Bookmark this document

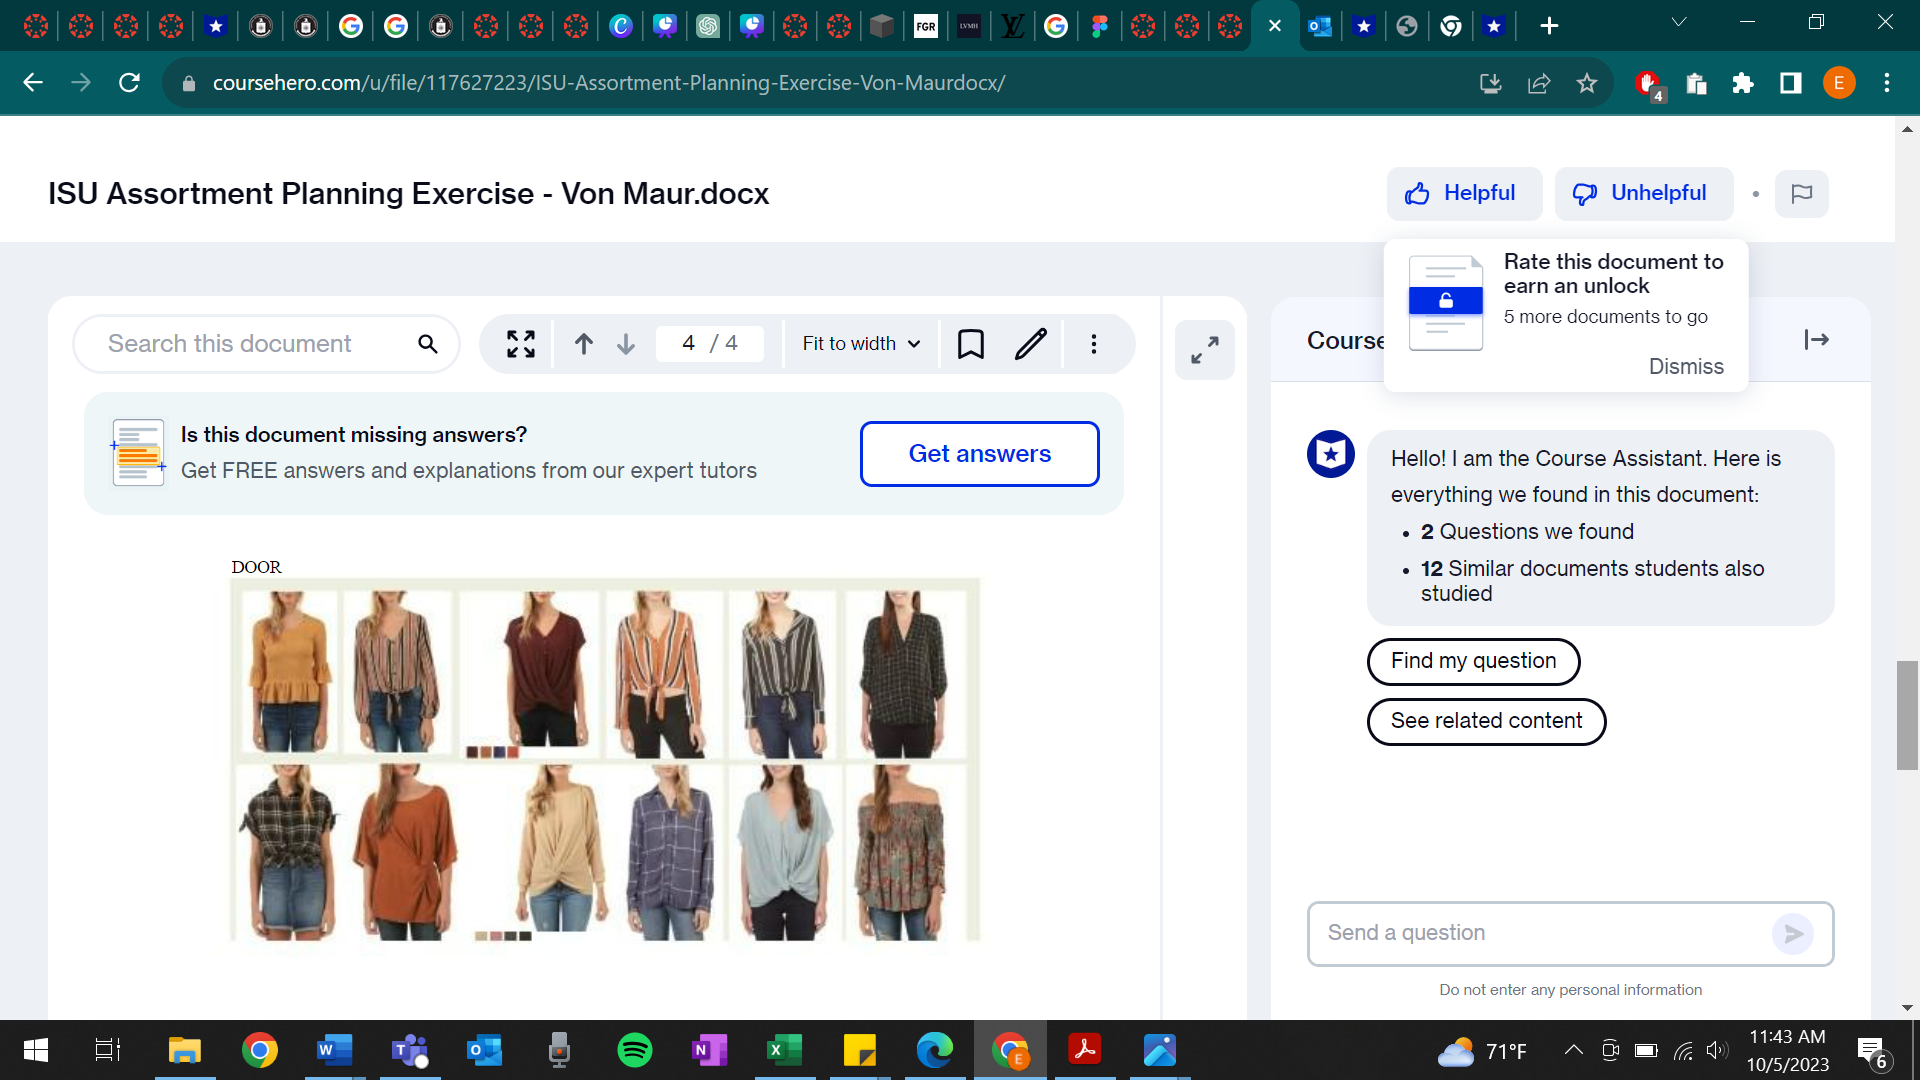970,344
